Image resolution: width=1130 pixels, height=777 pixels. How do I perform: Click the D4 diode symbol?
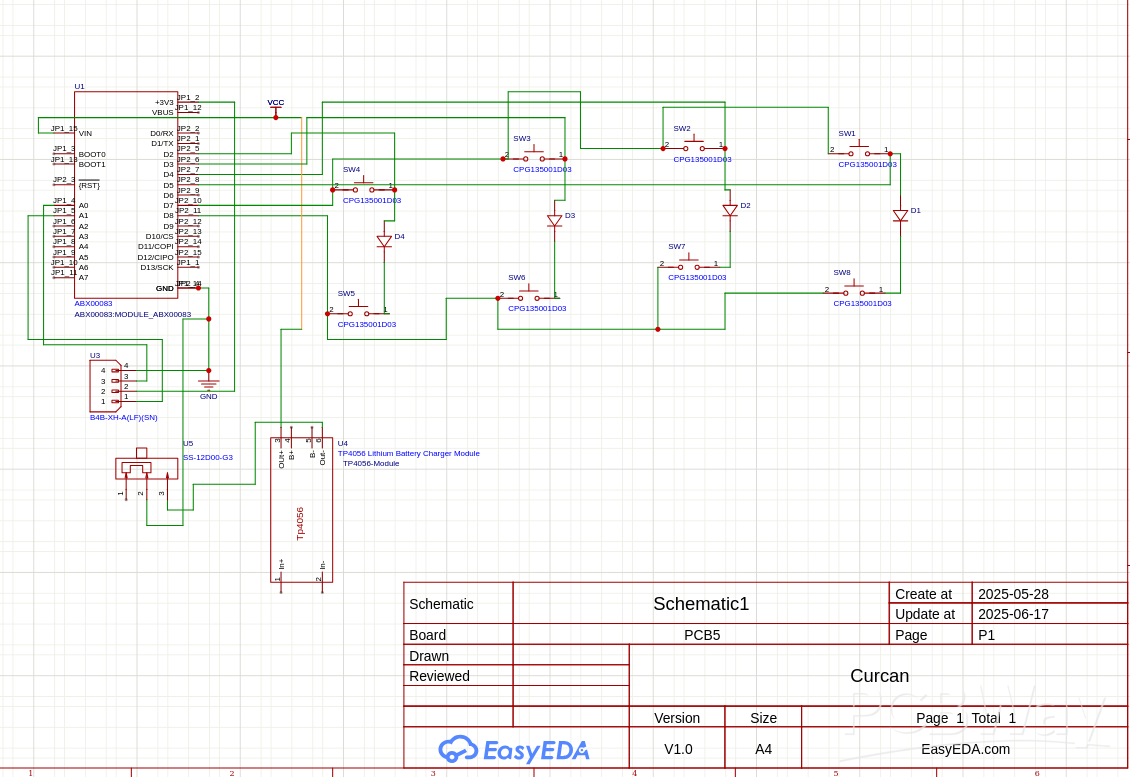click(384, 241)
